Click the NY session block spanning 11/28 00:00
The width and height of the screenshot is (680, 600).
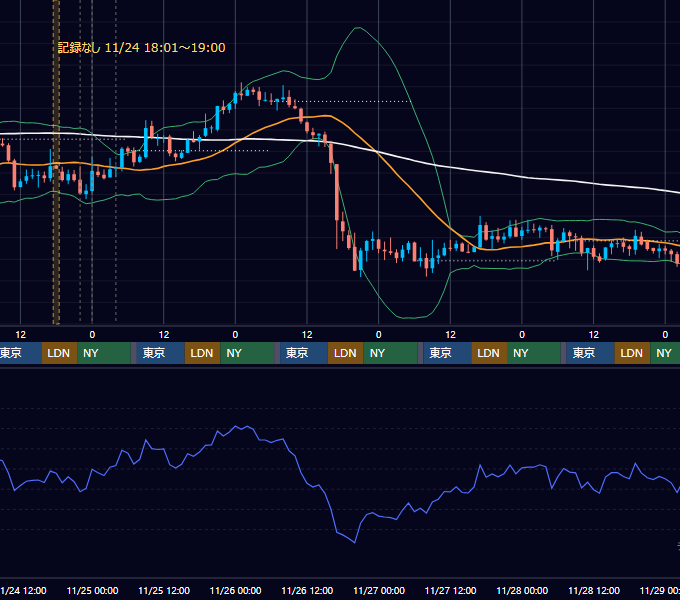[x=534, y=353]
